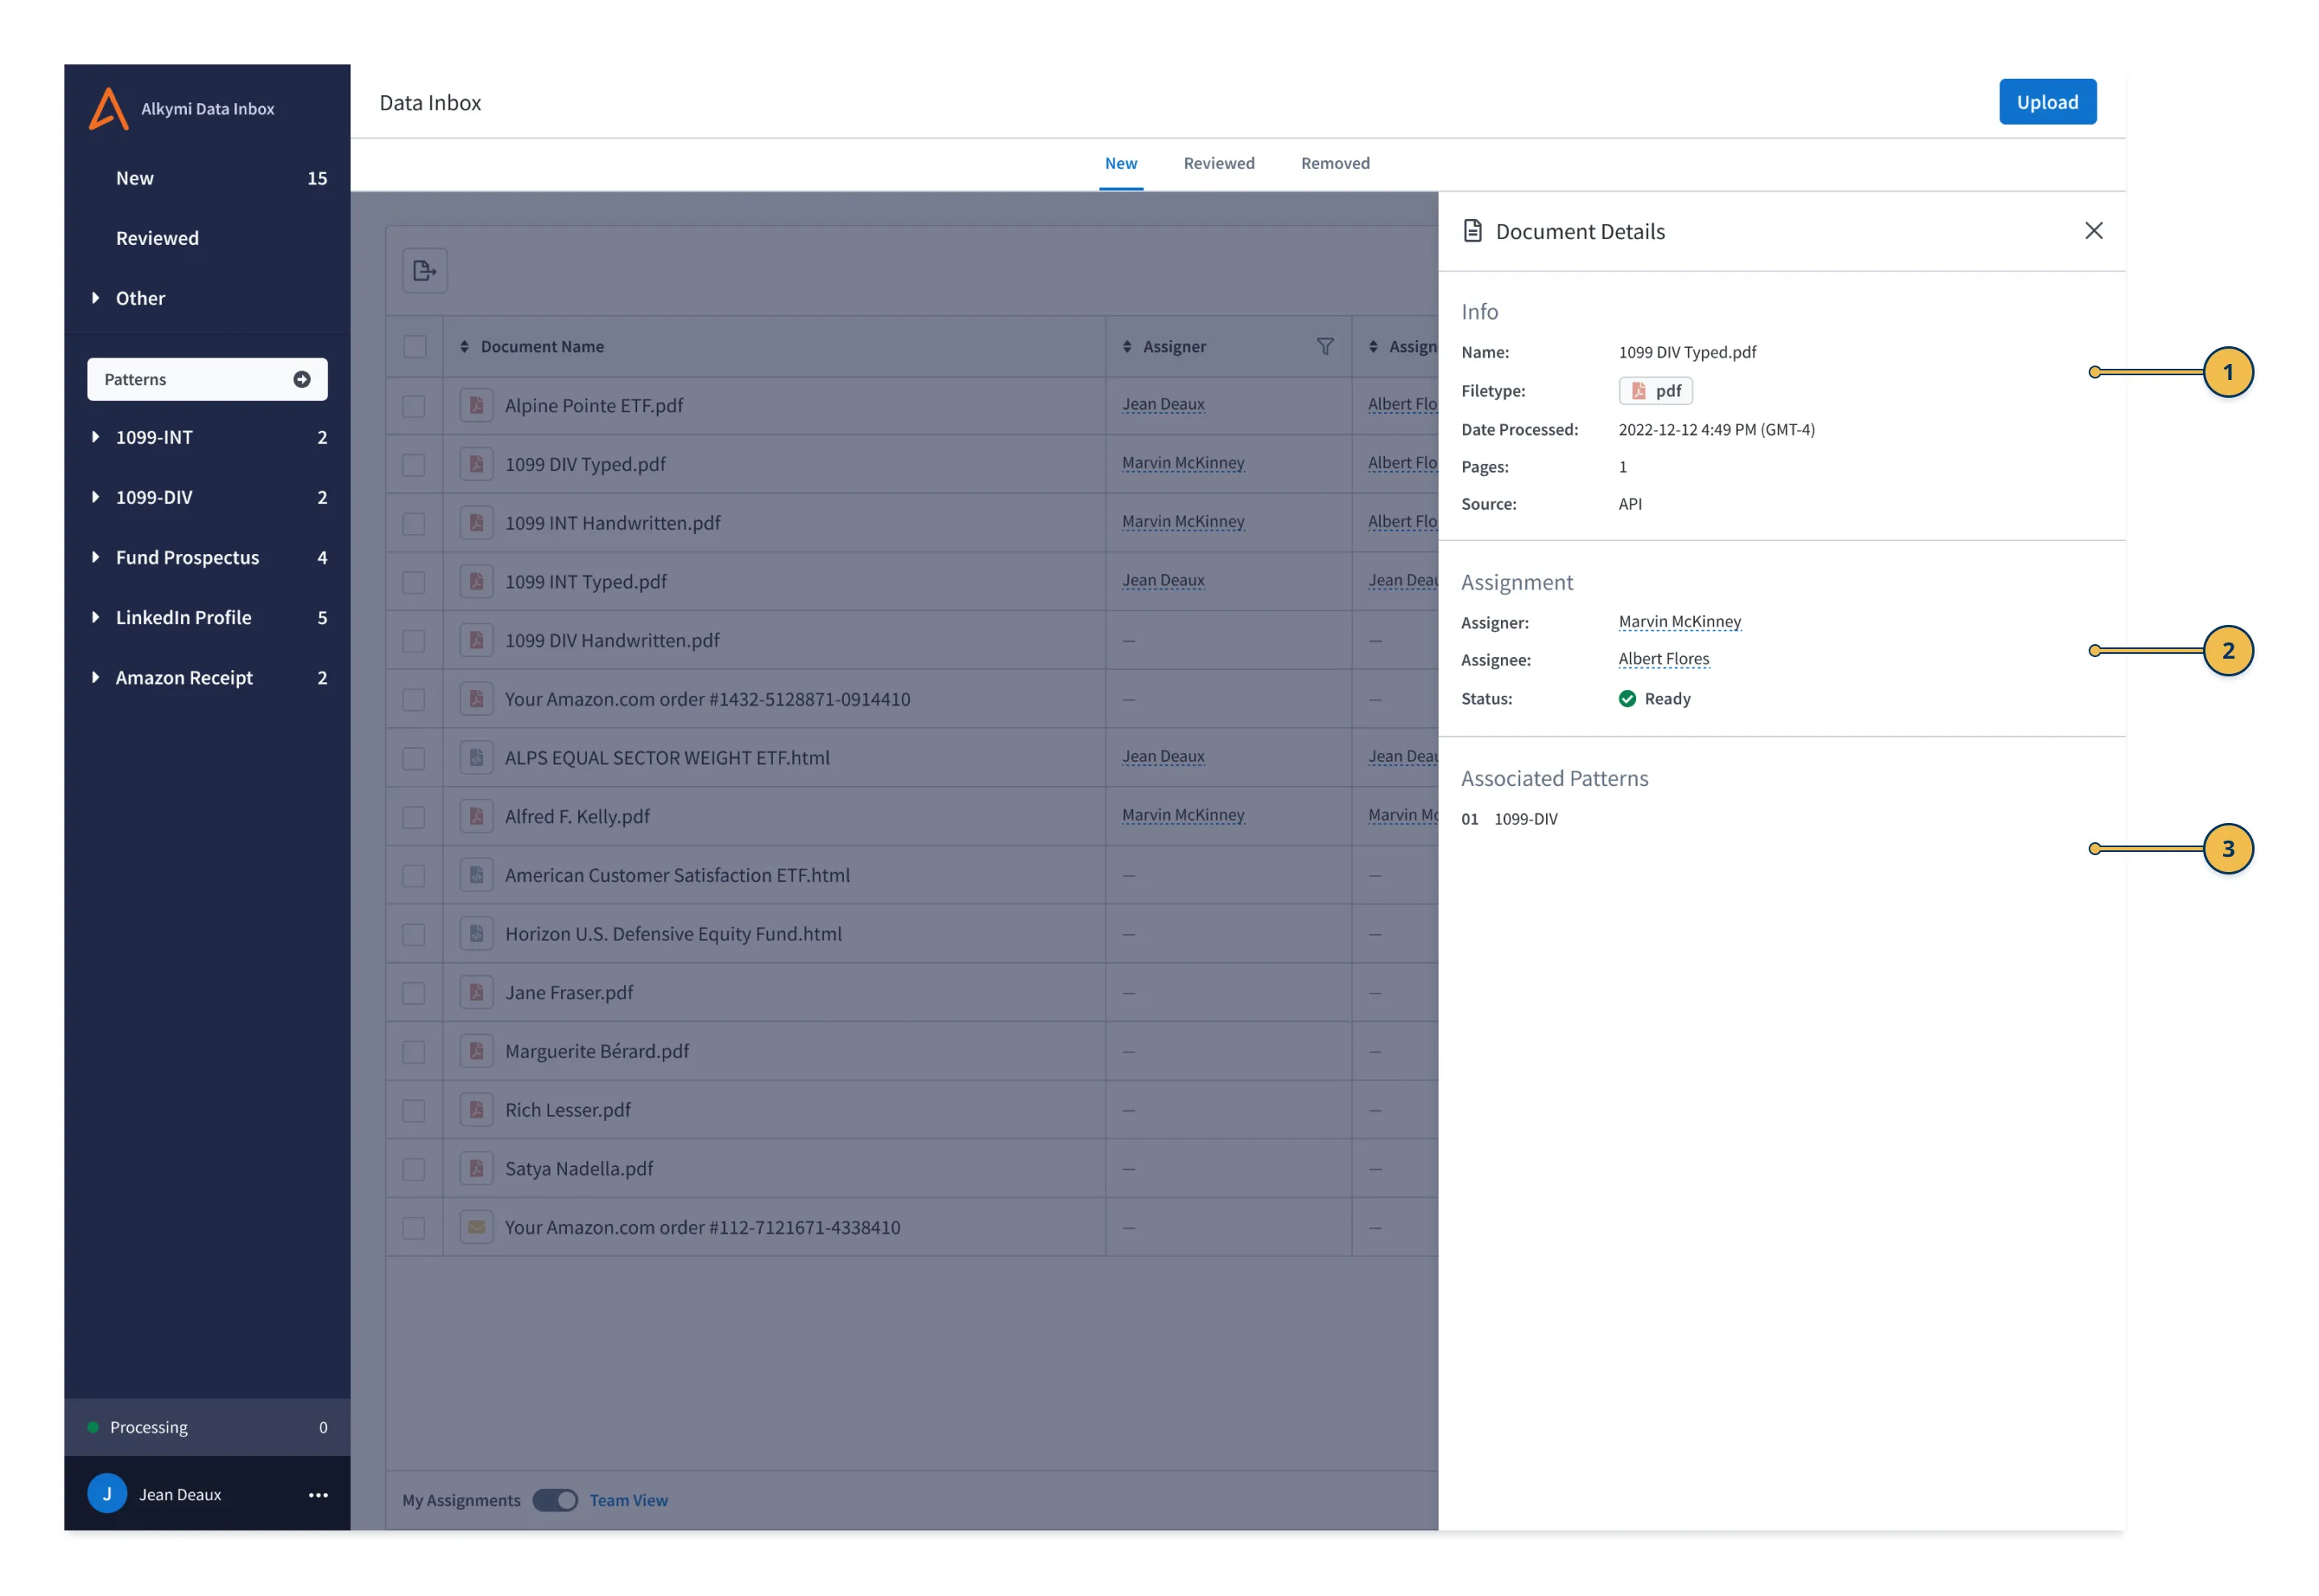Expand the 1099-DIV pattern group
This screenshot has height=1596, width=2319.
(x=95, y=497)
